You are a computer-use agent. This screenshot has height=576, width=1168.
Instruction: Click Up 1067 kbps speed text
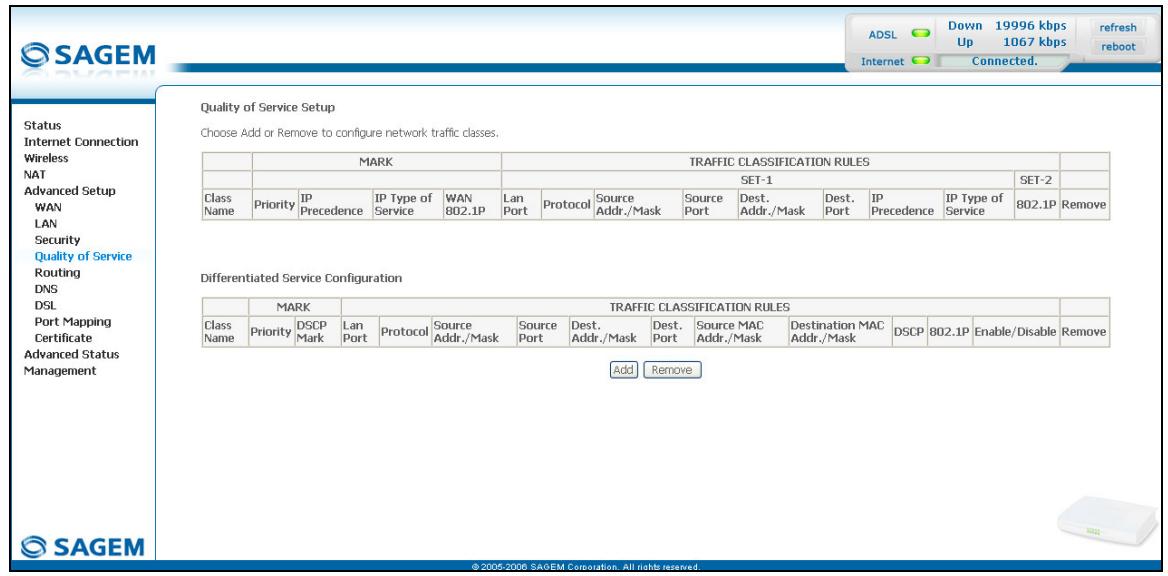1012,42
